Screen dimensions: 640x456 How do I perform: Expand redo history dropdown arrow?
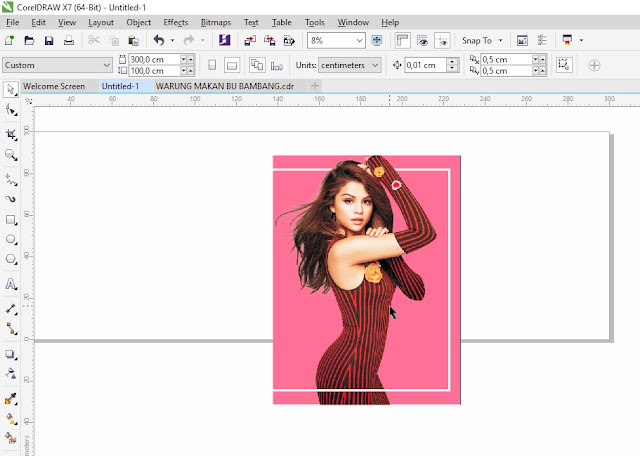[x=202, y=40]
